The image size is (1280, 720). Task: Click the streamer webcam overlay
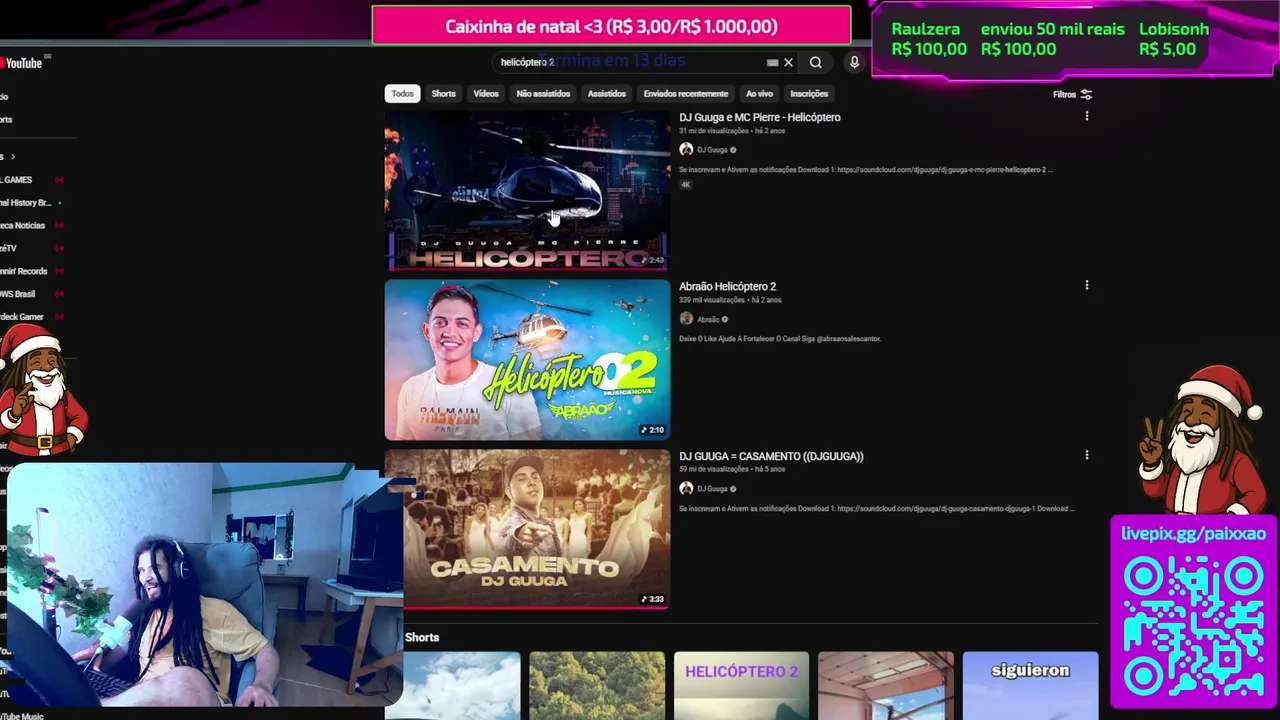click(x=205, y=584)
